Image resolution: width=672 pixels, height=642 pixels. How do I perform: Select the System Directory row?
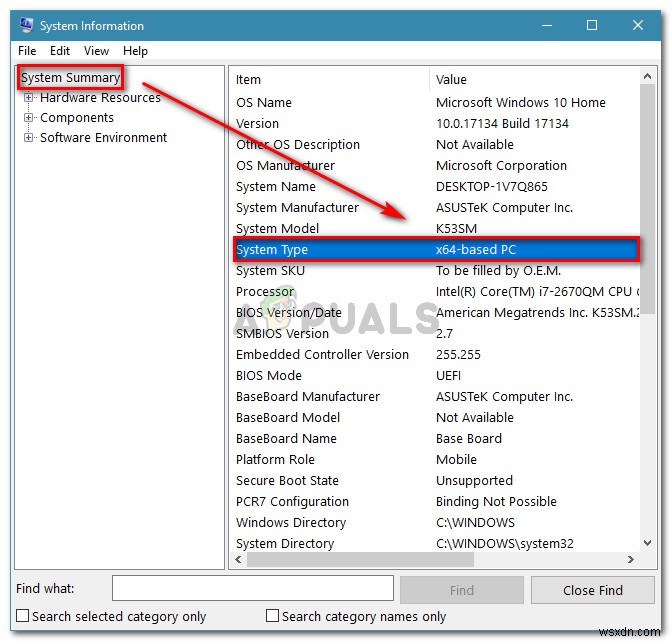click(x=435, y=543)
